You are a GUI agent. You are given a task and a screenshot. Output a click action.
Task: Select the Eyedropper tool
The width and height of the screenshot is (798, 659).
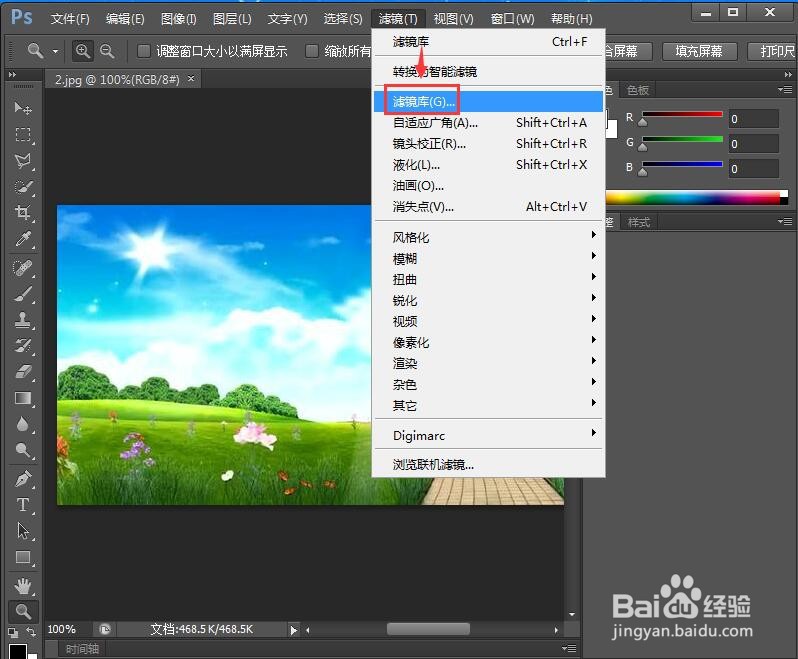pos(22,239)
